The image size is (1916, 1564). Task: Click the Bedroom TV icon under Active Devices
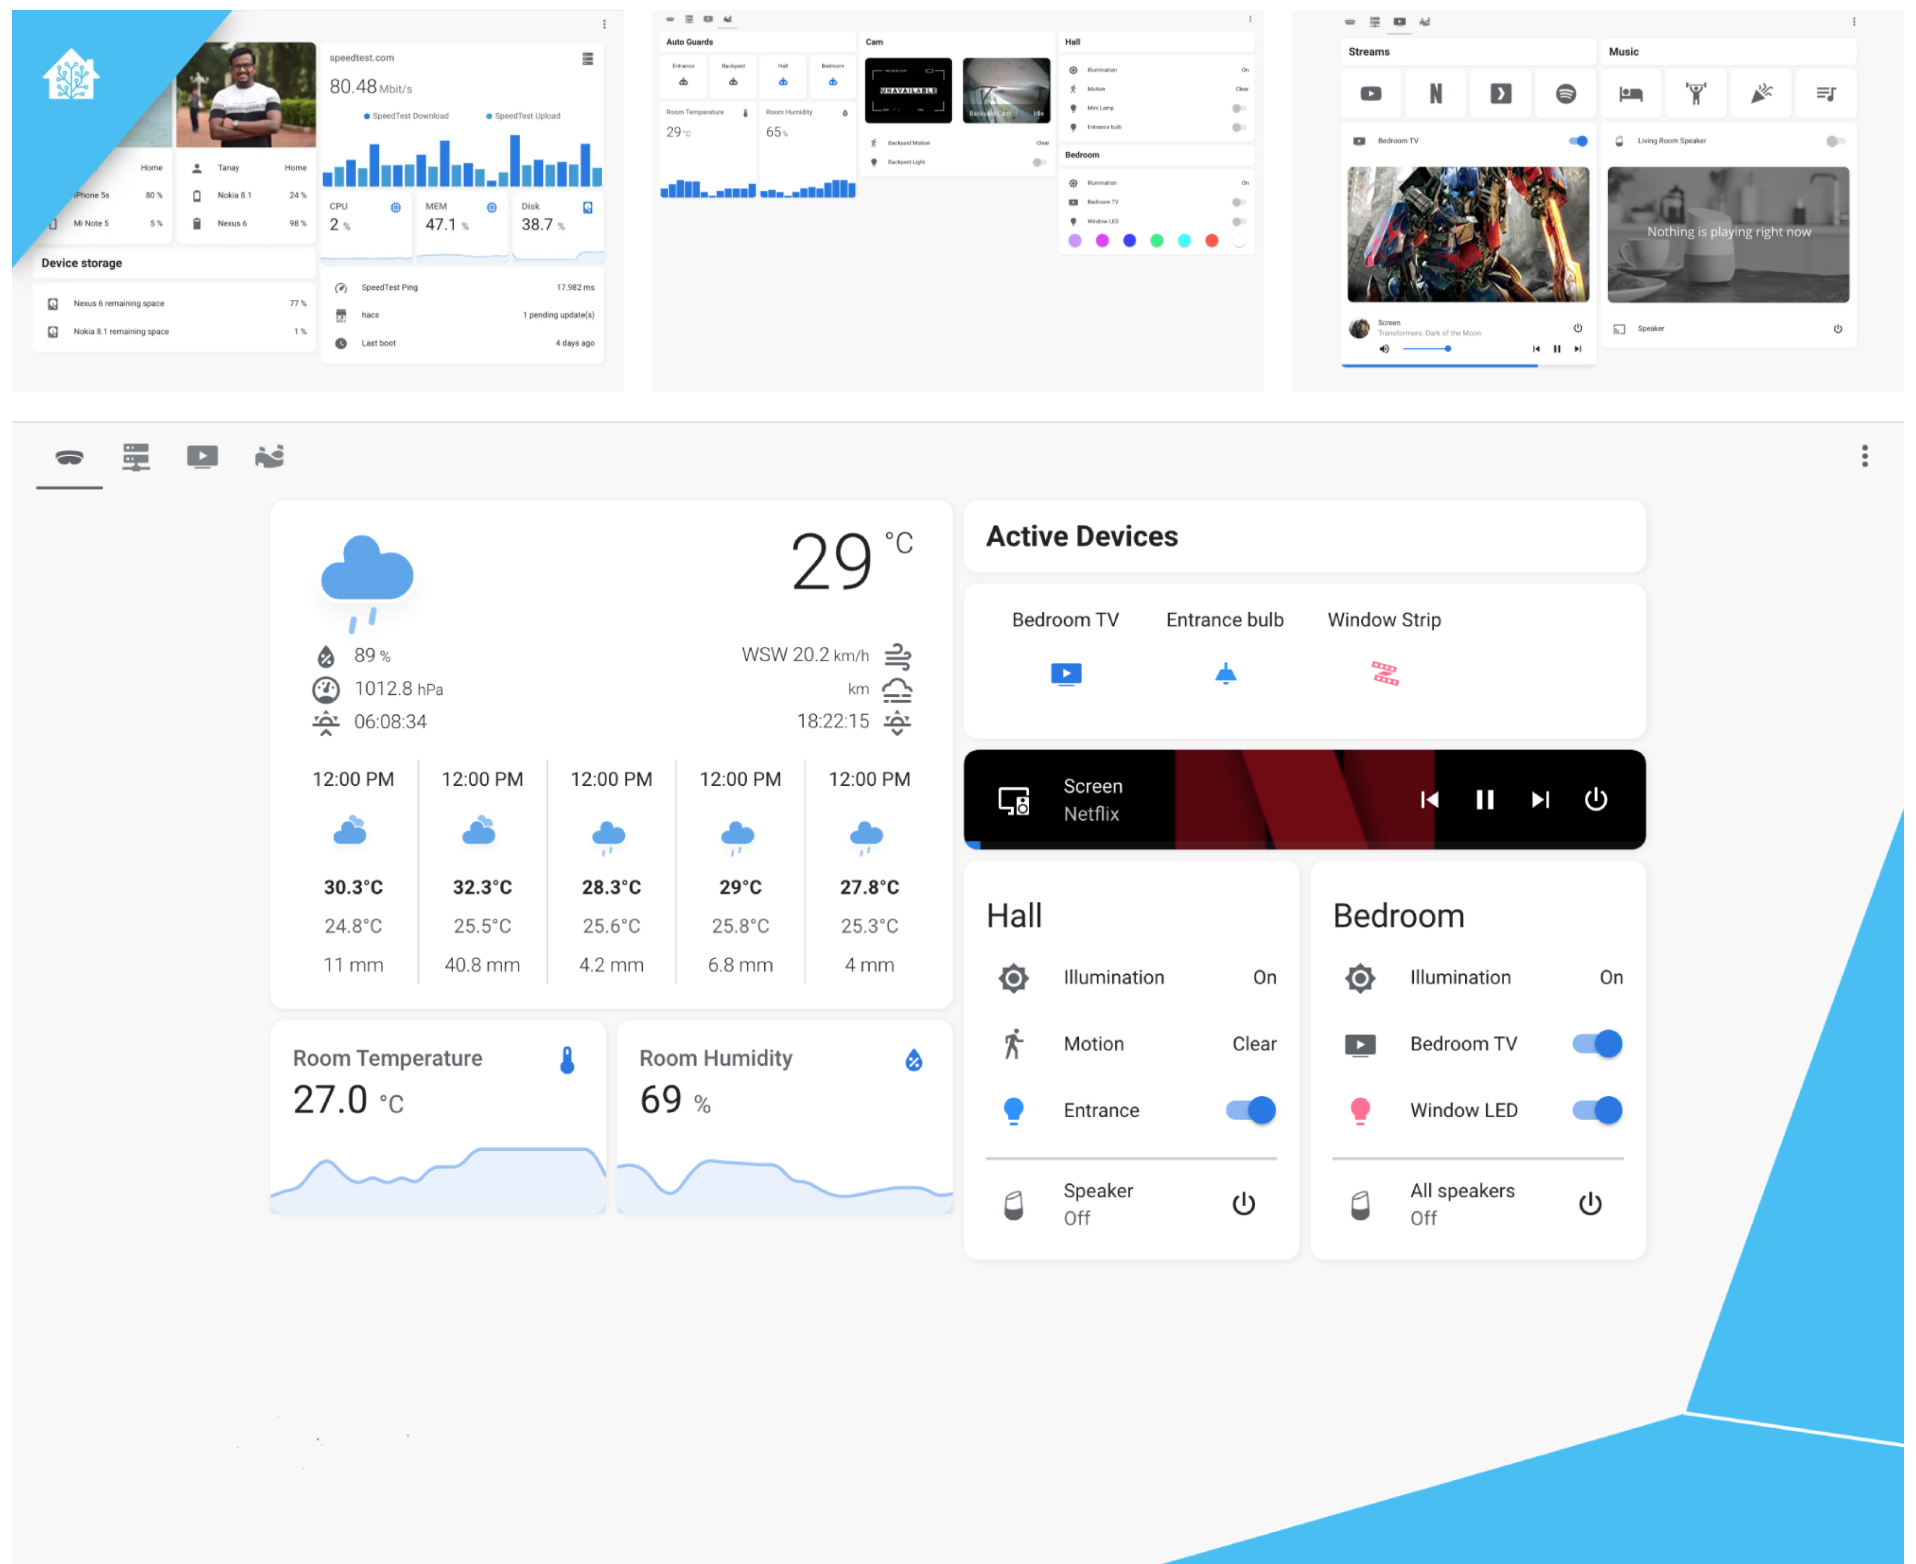pyautogui.click(x=1066, y=674)
